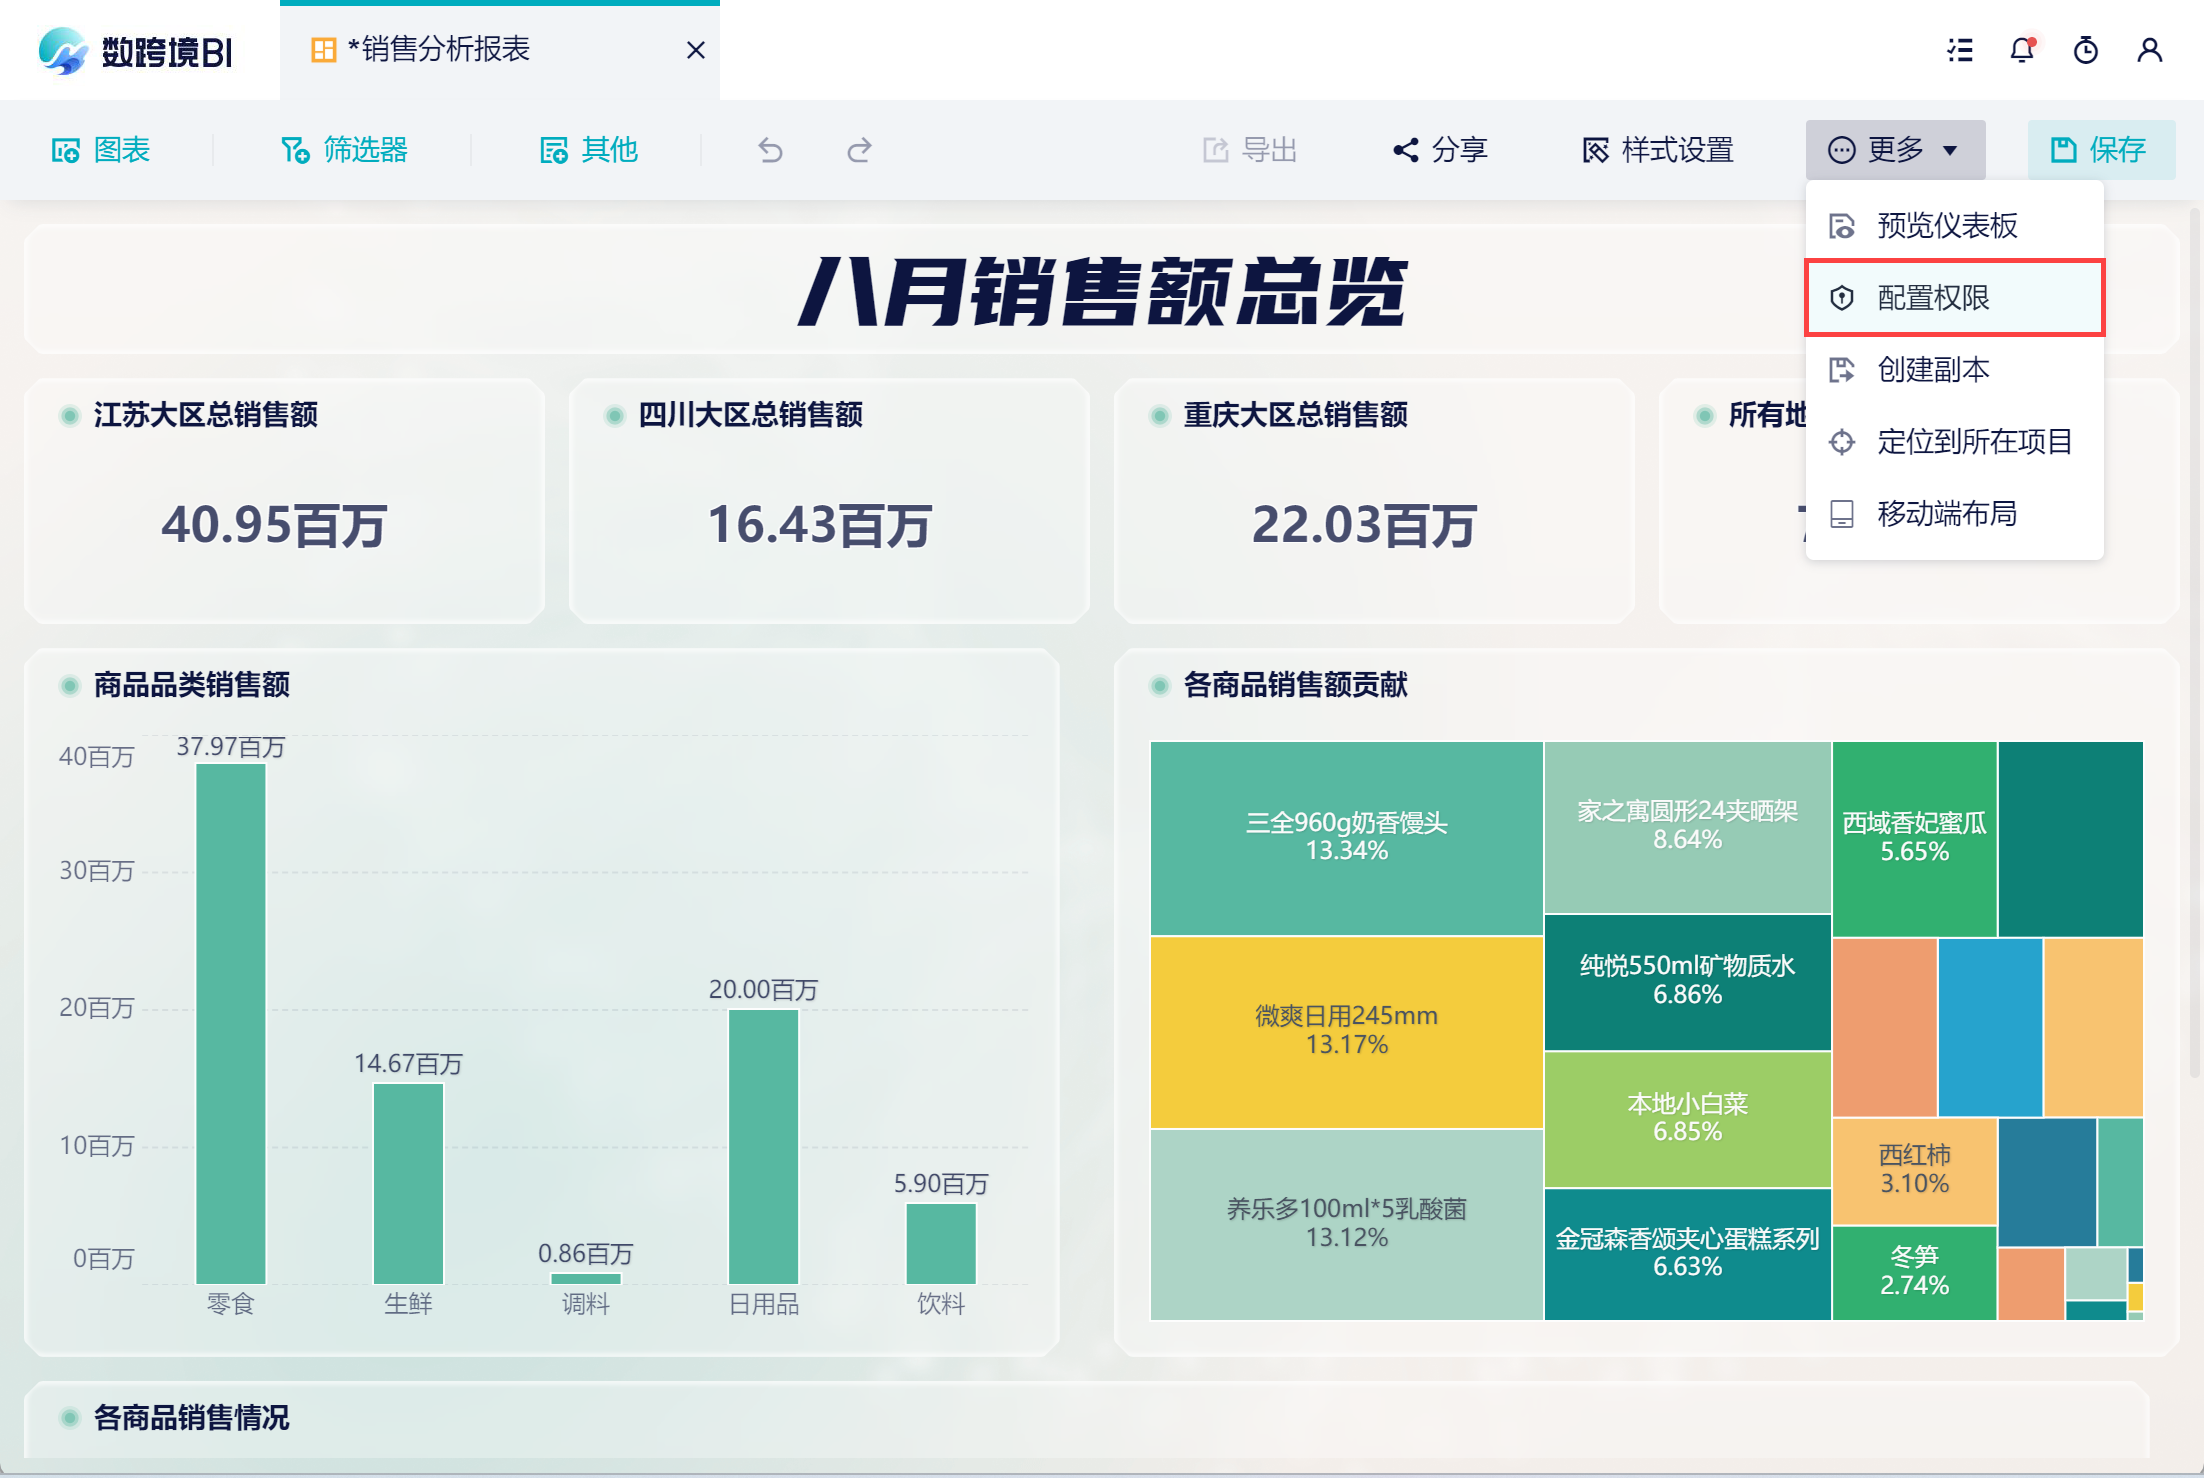
Task: Open the user account icon
Action: click(2150, 50)
